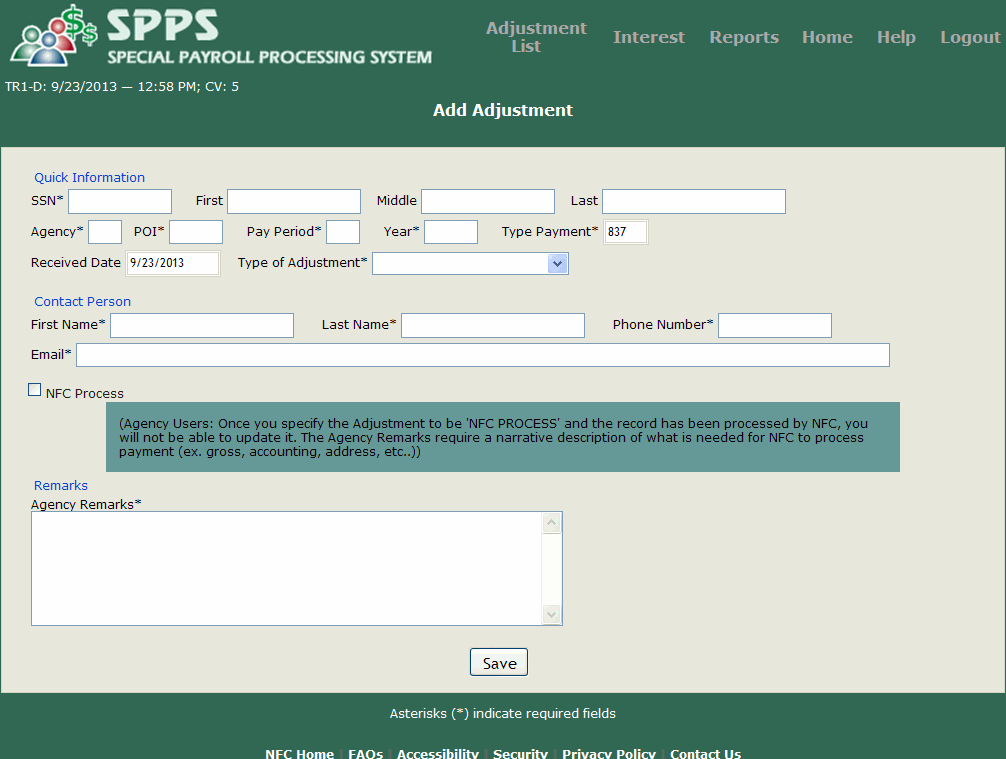
Task: Open the Reports menu item
Action: pos(744,37)
